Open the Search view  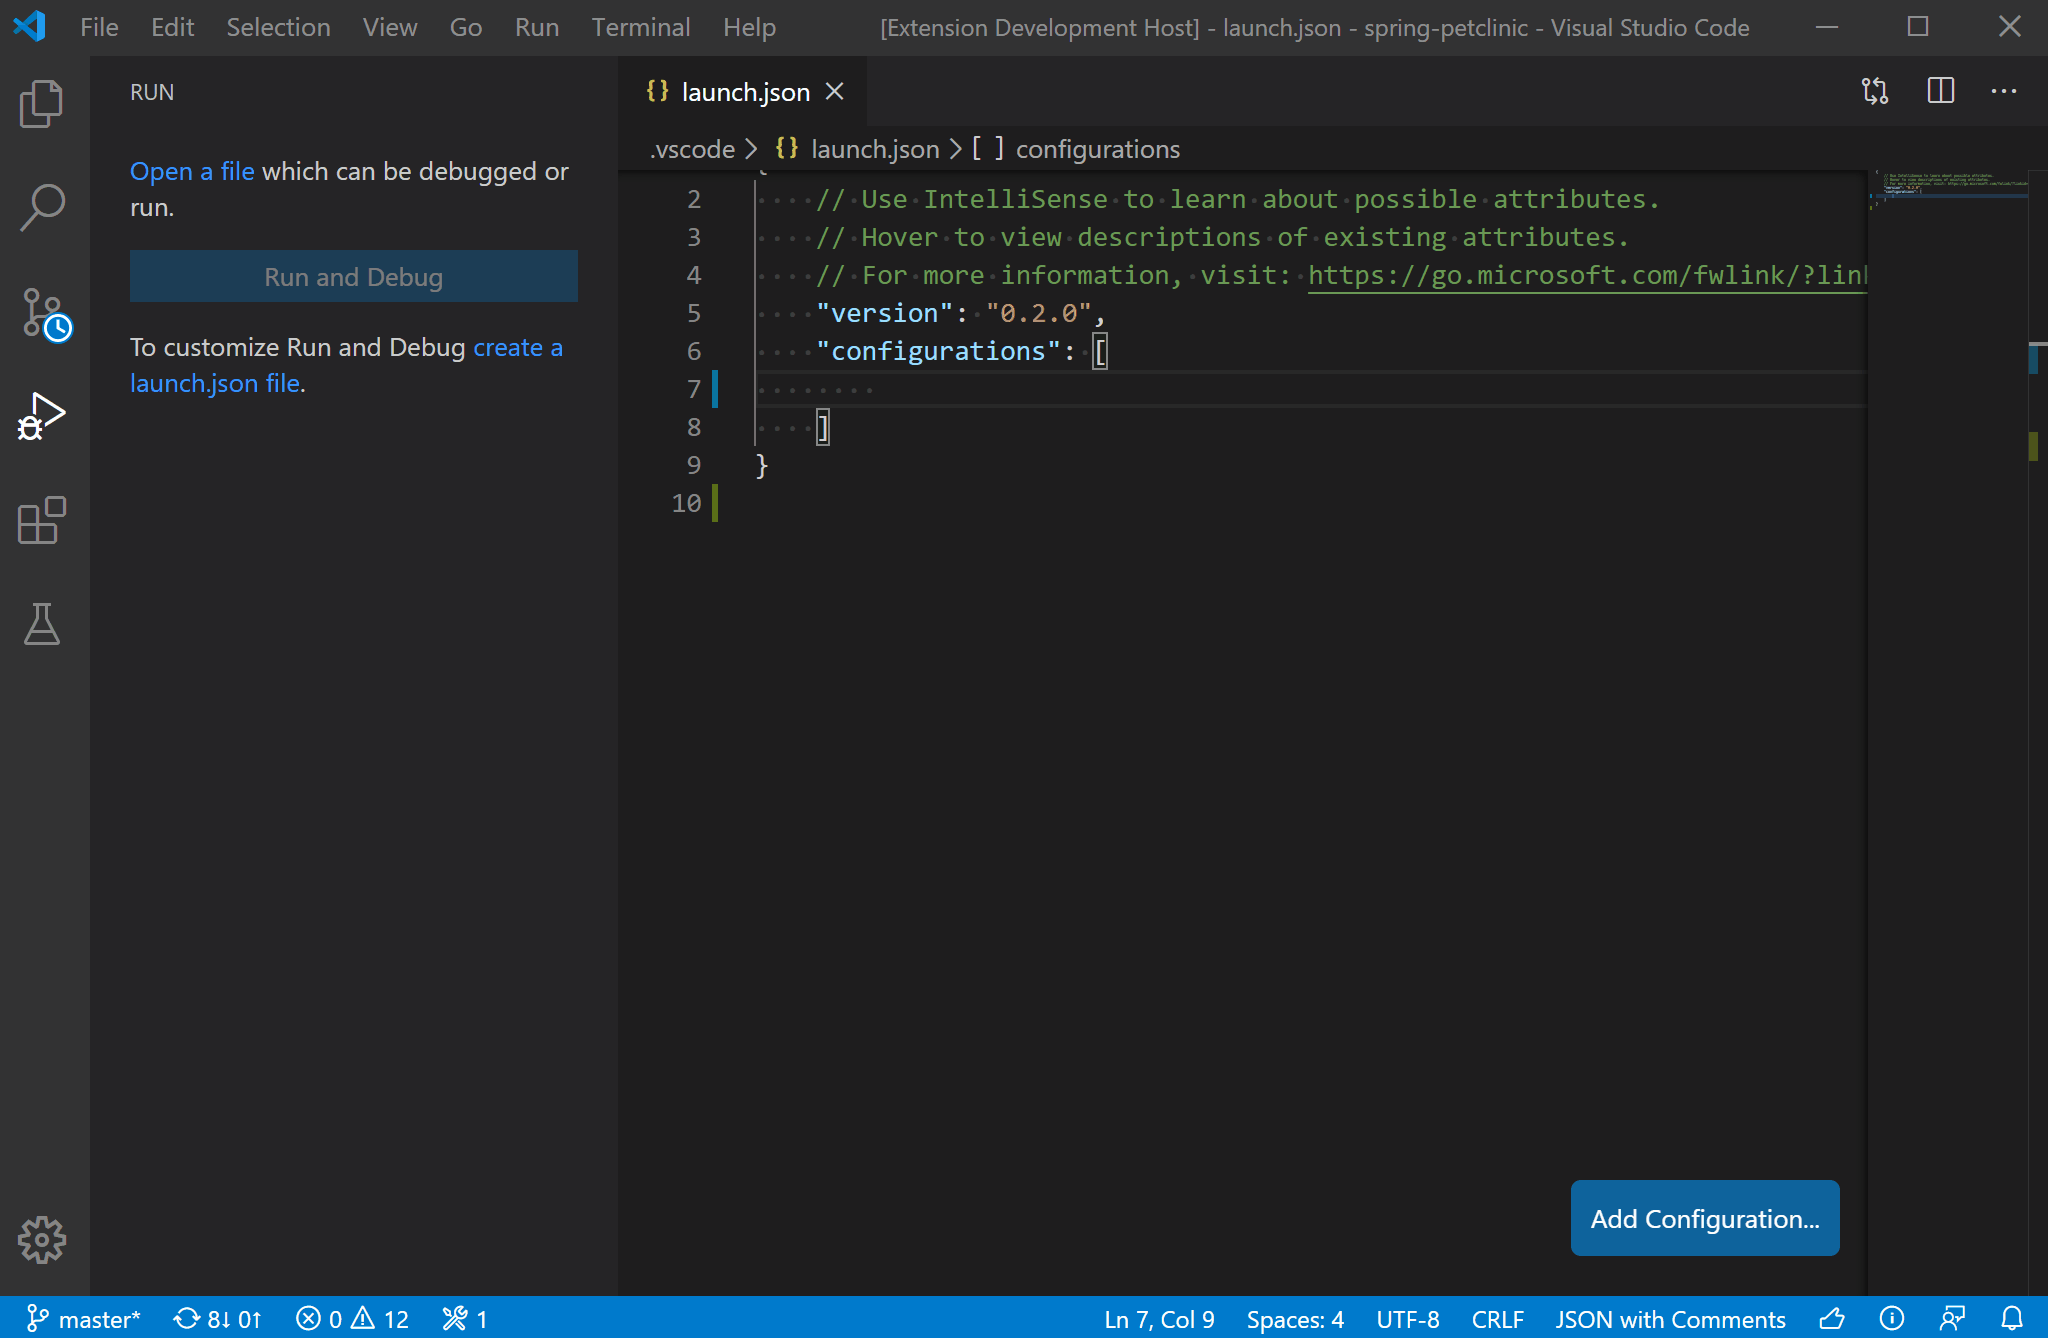pyautogui.click(x=41, y=207)
